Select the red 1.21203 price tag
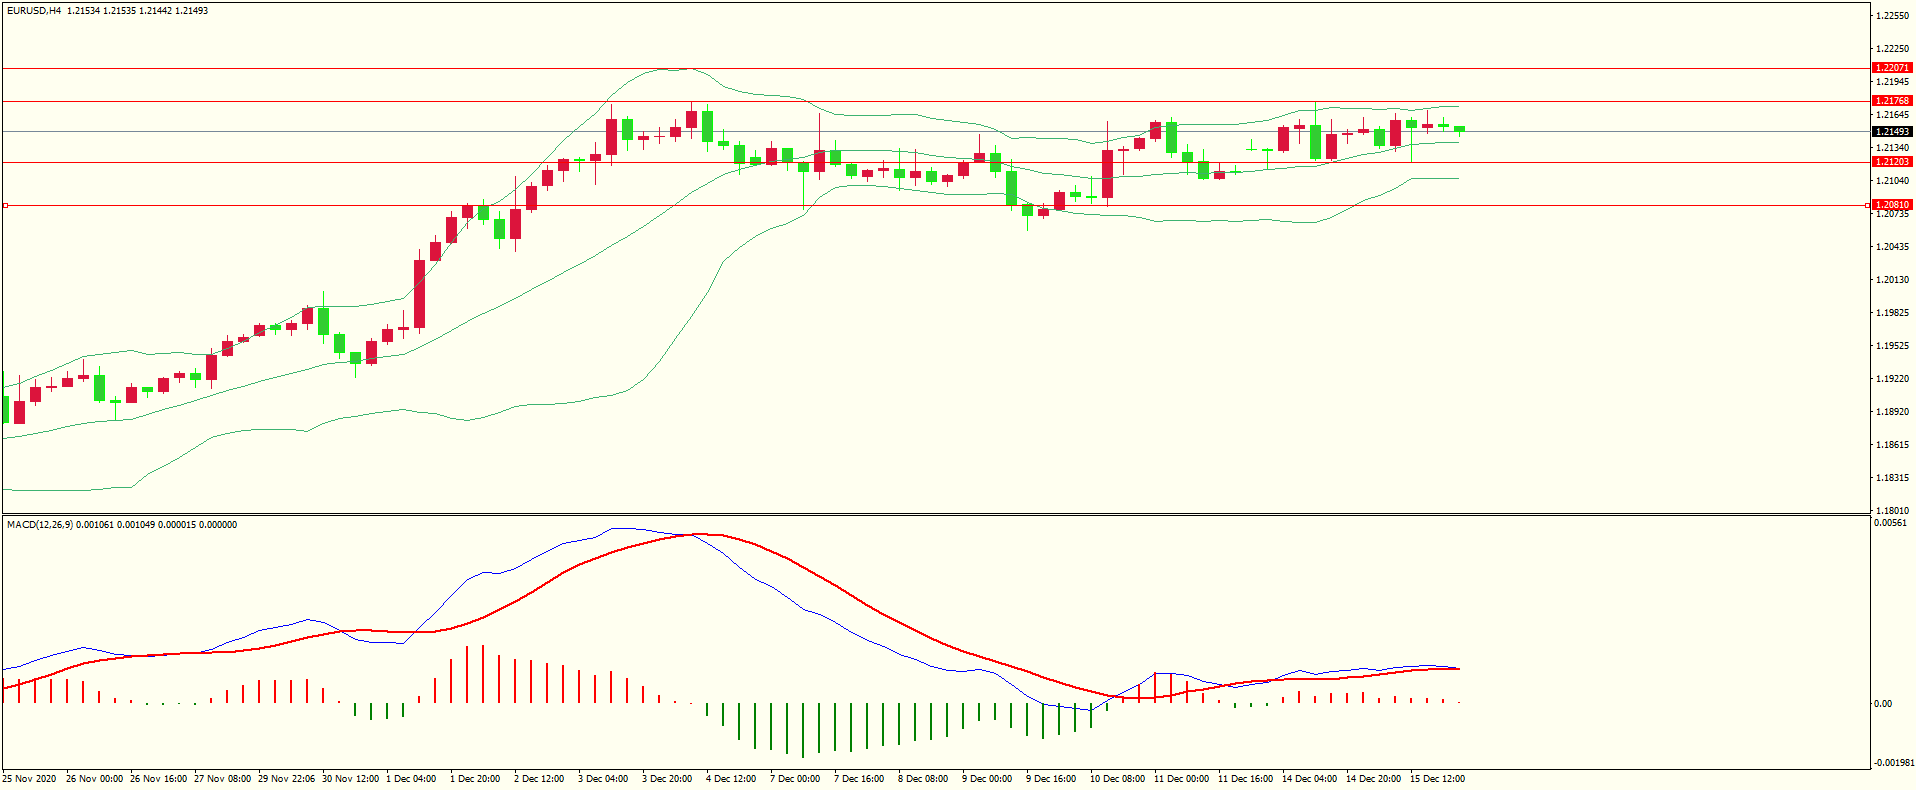The image size is (1916, 790). coord(1892,162)
